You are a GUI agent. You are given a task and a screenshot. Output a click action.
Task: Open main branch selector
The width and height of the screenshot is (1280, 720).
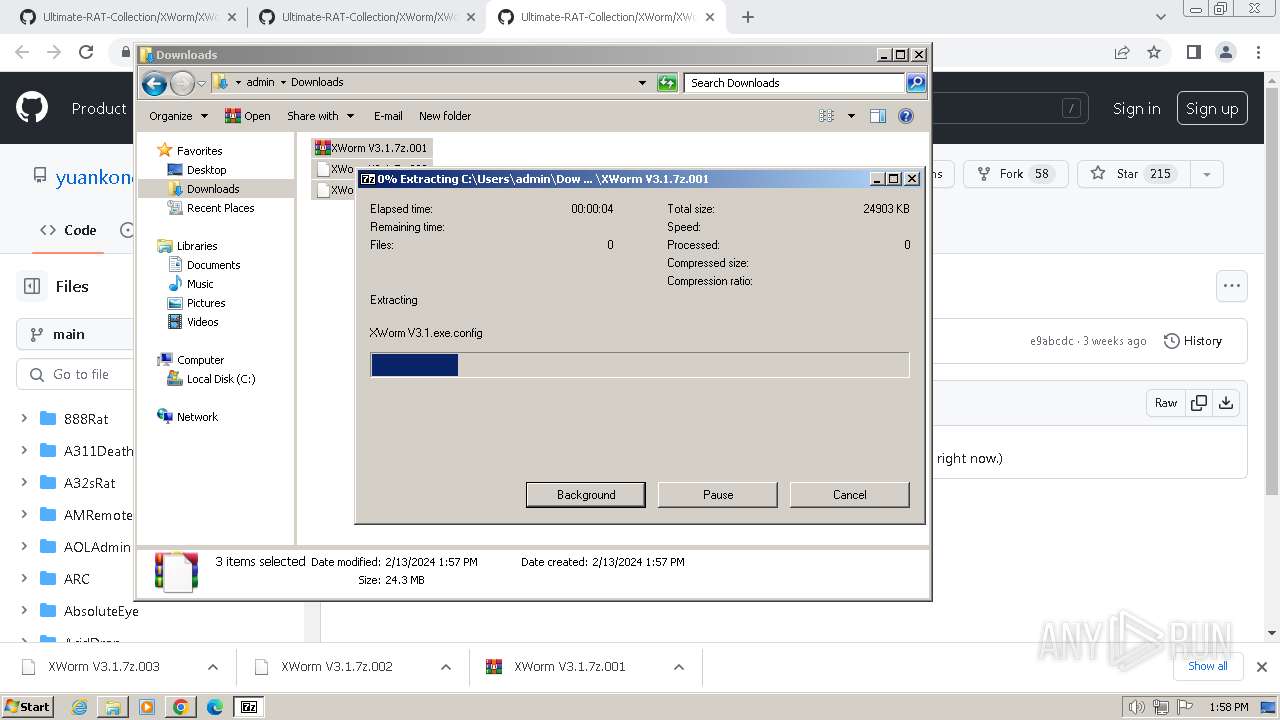tap(75, 334)
